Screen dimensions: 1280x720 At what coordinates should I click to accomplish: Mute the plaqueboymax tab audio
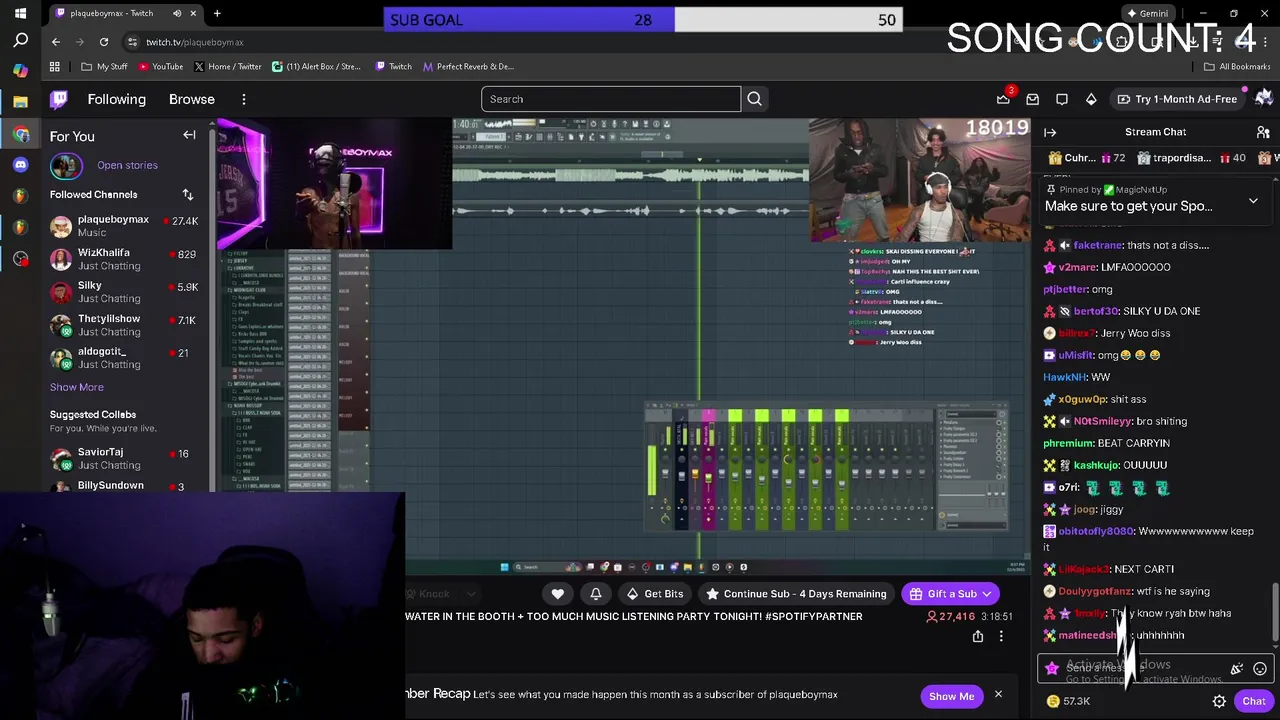point(177,13)
